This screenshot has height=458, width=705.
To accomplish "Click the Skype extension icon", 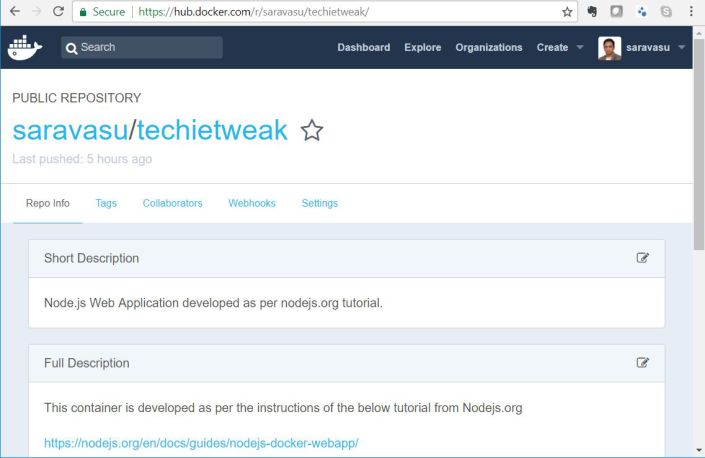I will pyautogui.click(x=666, y=12).
